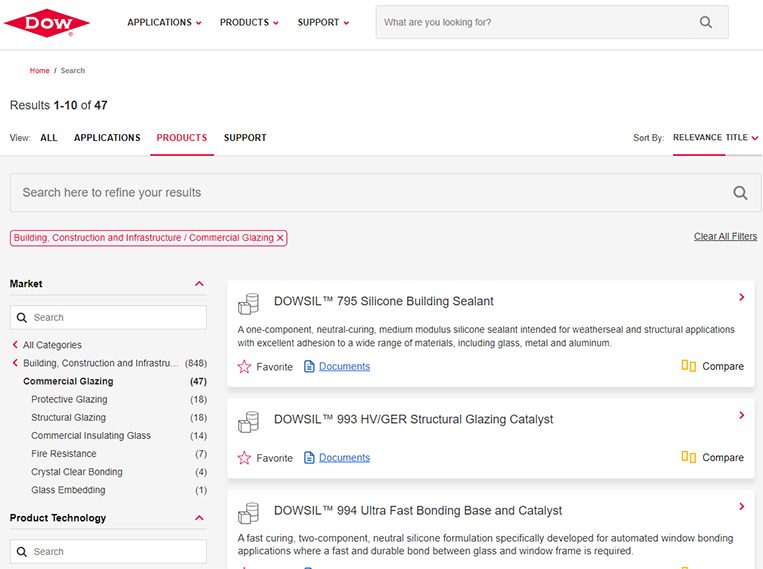
Task: Click the Dow logo
Action: pyautogui.click(x=46, y=23)
